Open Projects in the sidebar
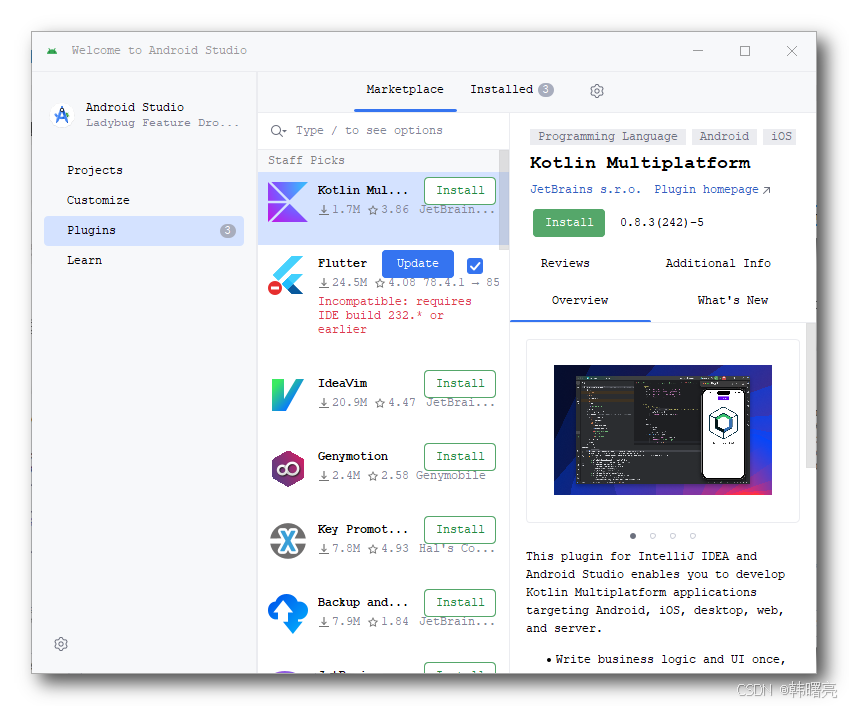Viewport: 849px width, 706px height. tap(144, 170)
